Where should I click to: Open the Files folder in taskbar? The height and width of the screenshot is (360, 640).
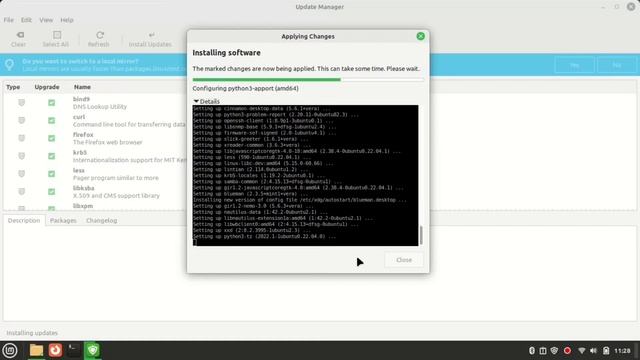click(x=36, y=350)
